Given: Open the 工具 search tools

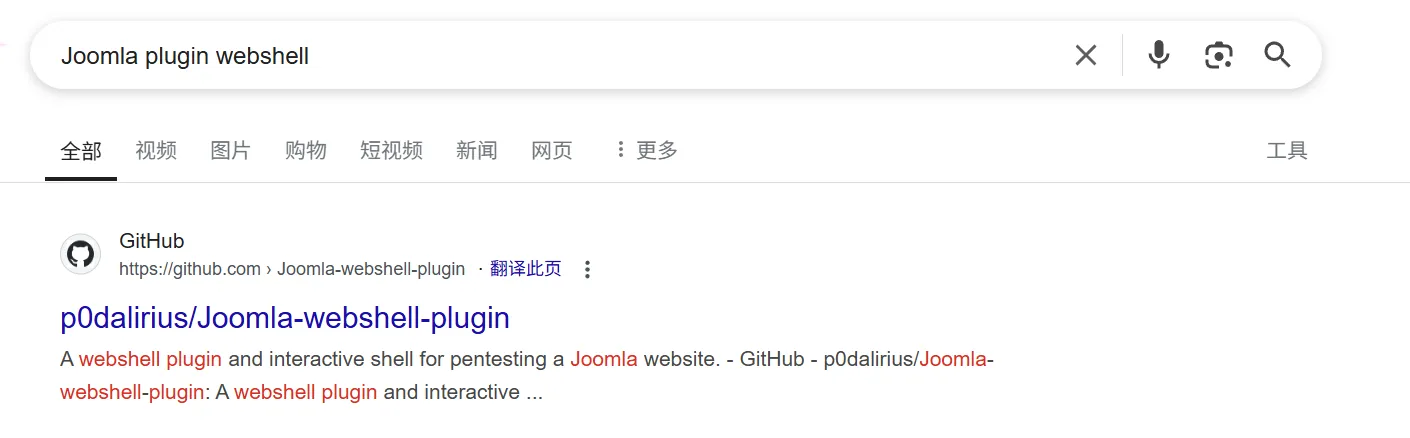Looking at the screenshot, I should (x=1287, y=151).
